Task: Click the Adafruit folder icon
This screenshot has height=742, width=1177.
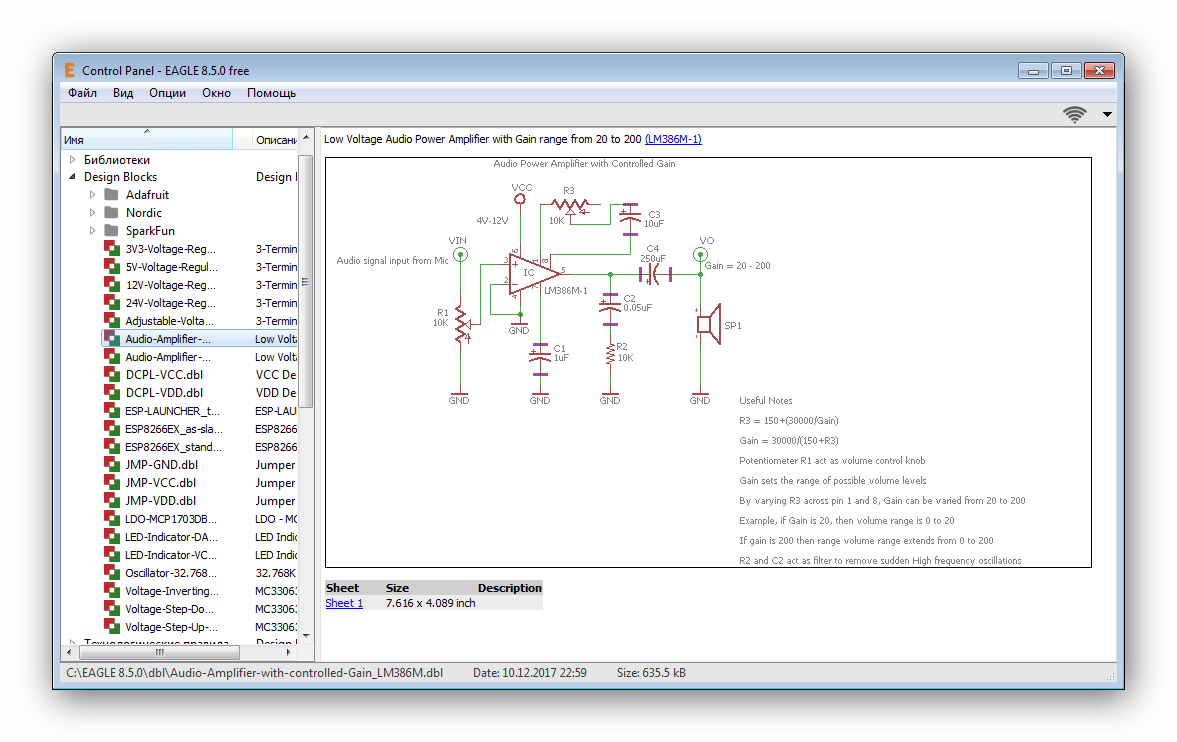Action: coord(111,195)
